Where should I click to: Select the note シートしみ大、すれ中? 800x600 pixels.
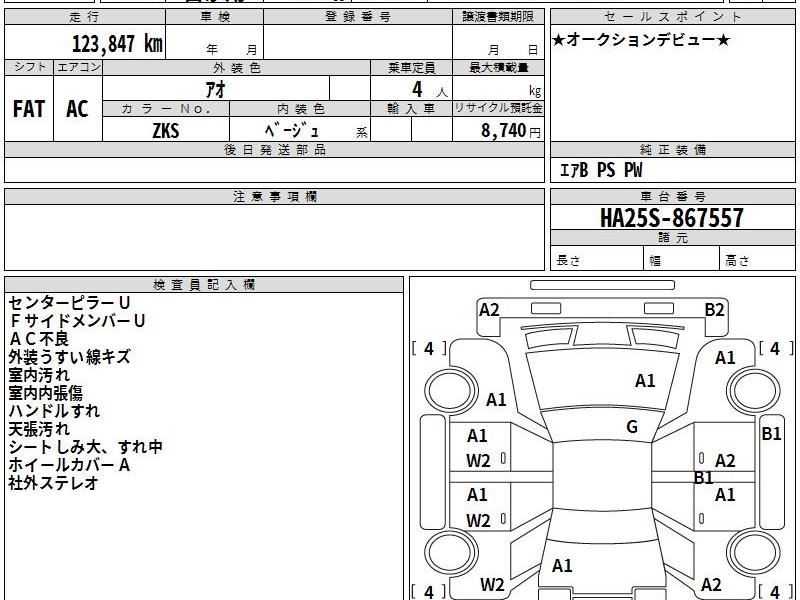point(85,447)
